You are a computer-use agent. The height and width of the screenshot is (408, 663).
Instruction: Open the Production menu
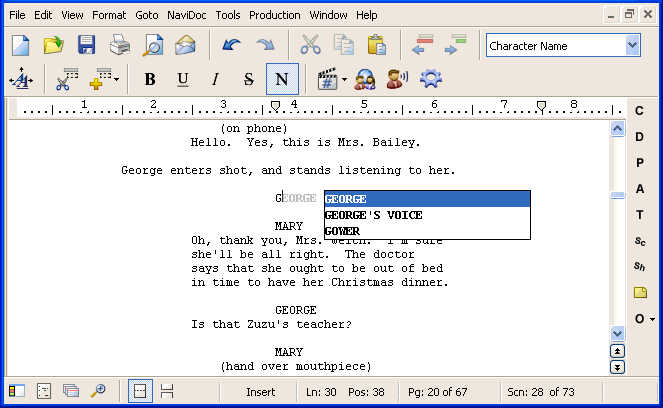[x=274, y=15]
